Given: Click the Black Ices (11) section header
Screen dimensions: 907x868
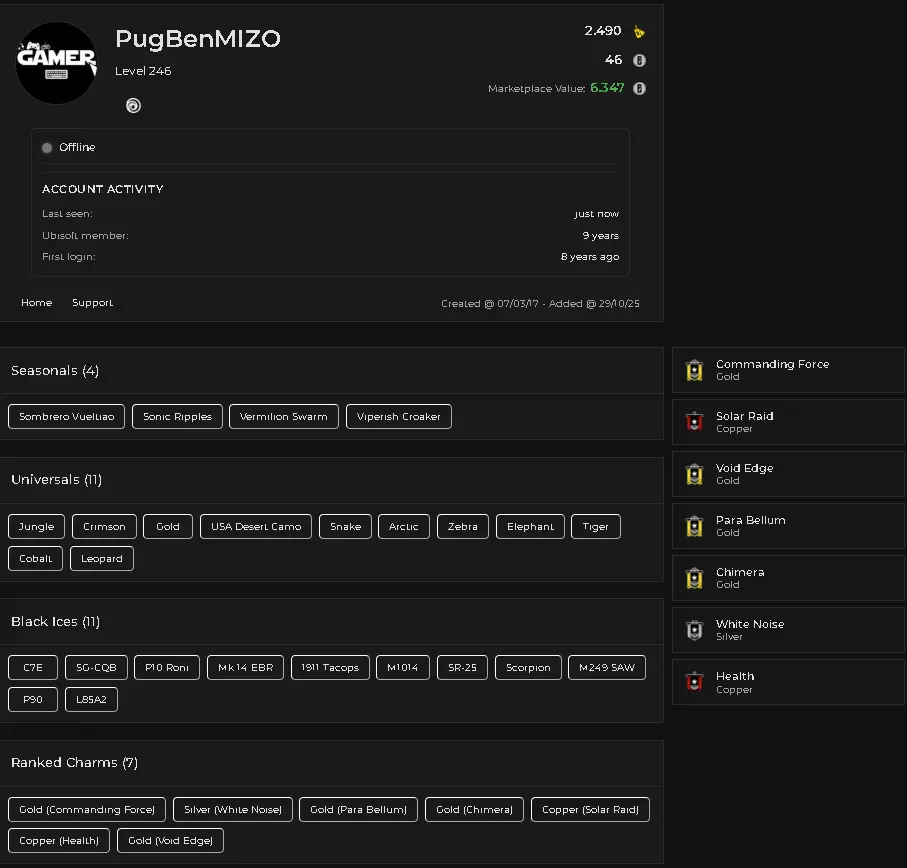Looking at the screenshot, I should coord(55,622).
